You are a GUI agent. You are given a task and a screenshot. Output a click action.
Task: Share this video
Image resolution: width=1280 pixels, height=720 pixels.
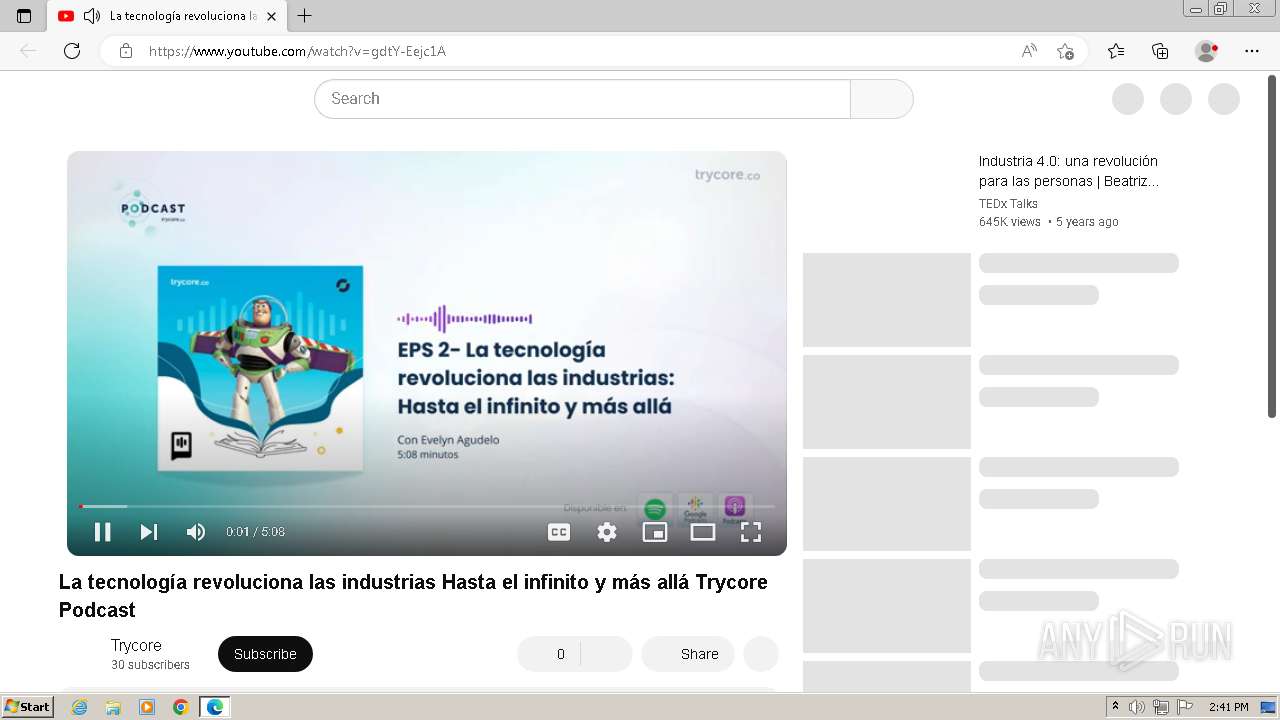pos(688,654)
